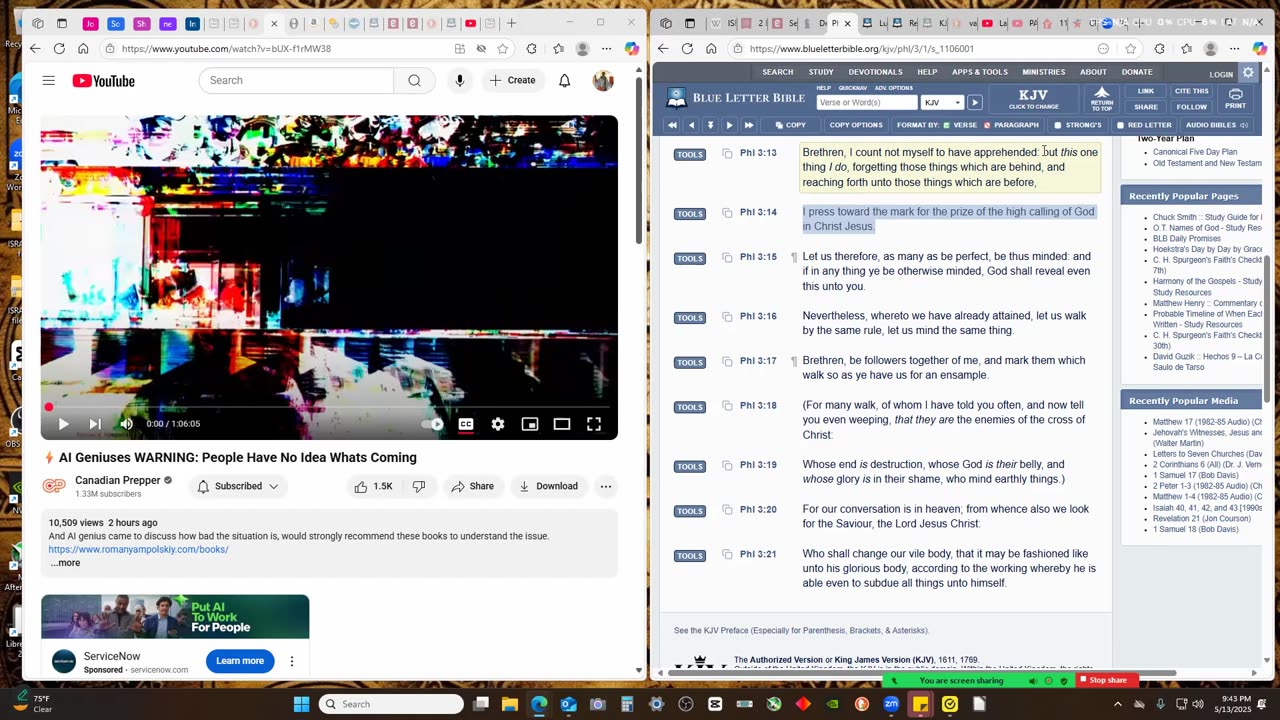Open Blue Letter Bible settings gear
The image size is (1280, 720).
click(x=1248, y=73)
